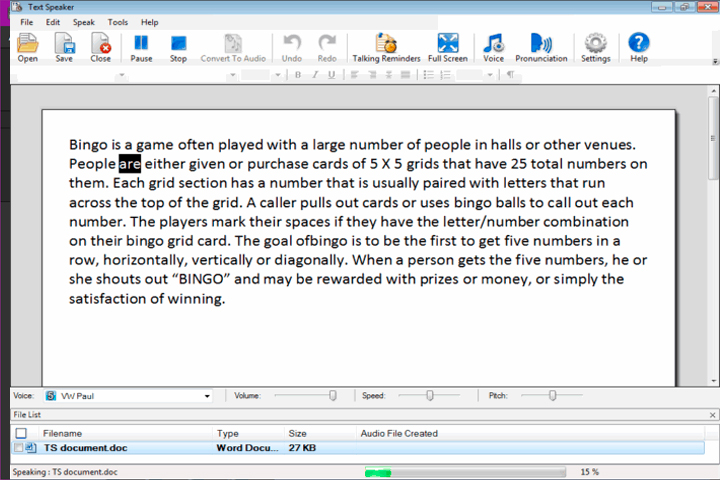This screenshot has height=480, width=720.
Task: Open the Speak menu
Action: point(84,22)
